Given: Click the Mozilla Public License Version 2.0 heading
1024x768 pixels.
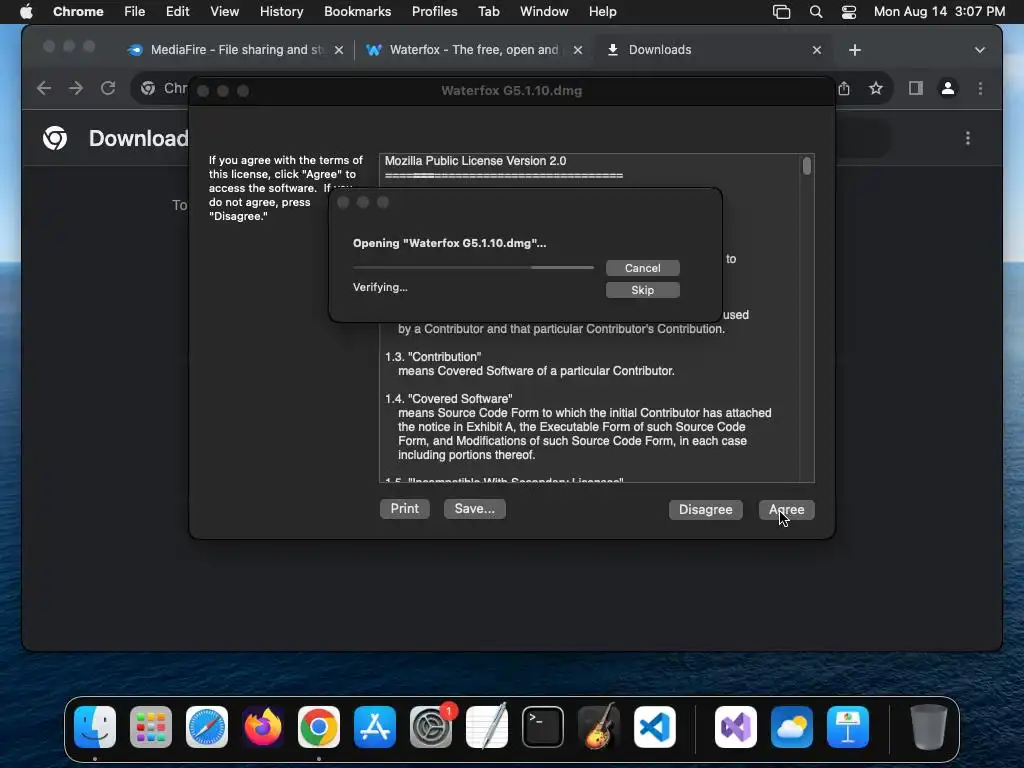Looking at the screenshot, I should click(x=475, y=161).
